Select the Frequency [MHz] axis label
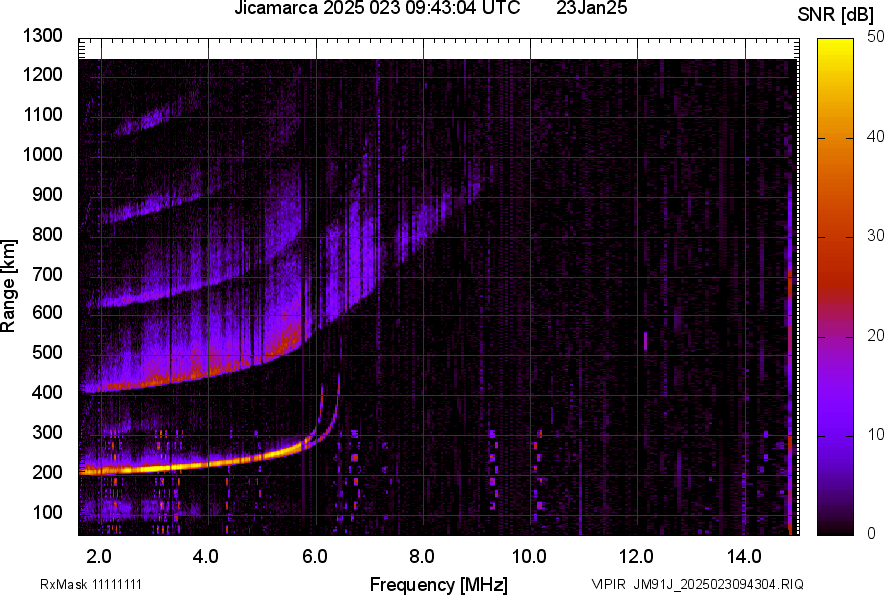Image resolution: width=884 pixels, height=595 pixels. [x=438, y=584]
